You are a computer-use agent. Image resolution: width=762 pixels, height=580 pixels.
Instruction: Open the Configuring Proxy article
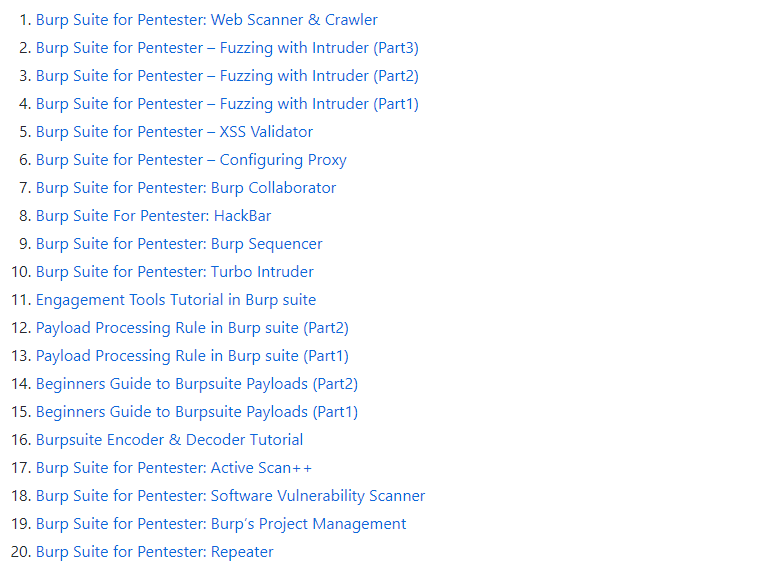tap(191, 160)
